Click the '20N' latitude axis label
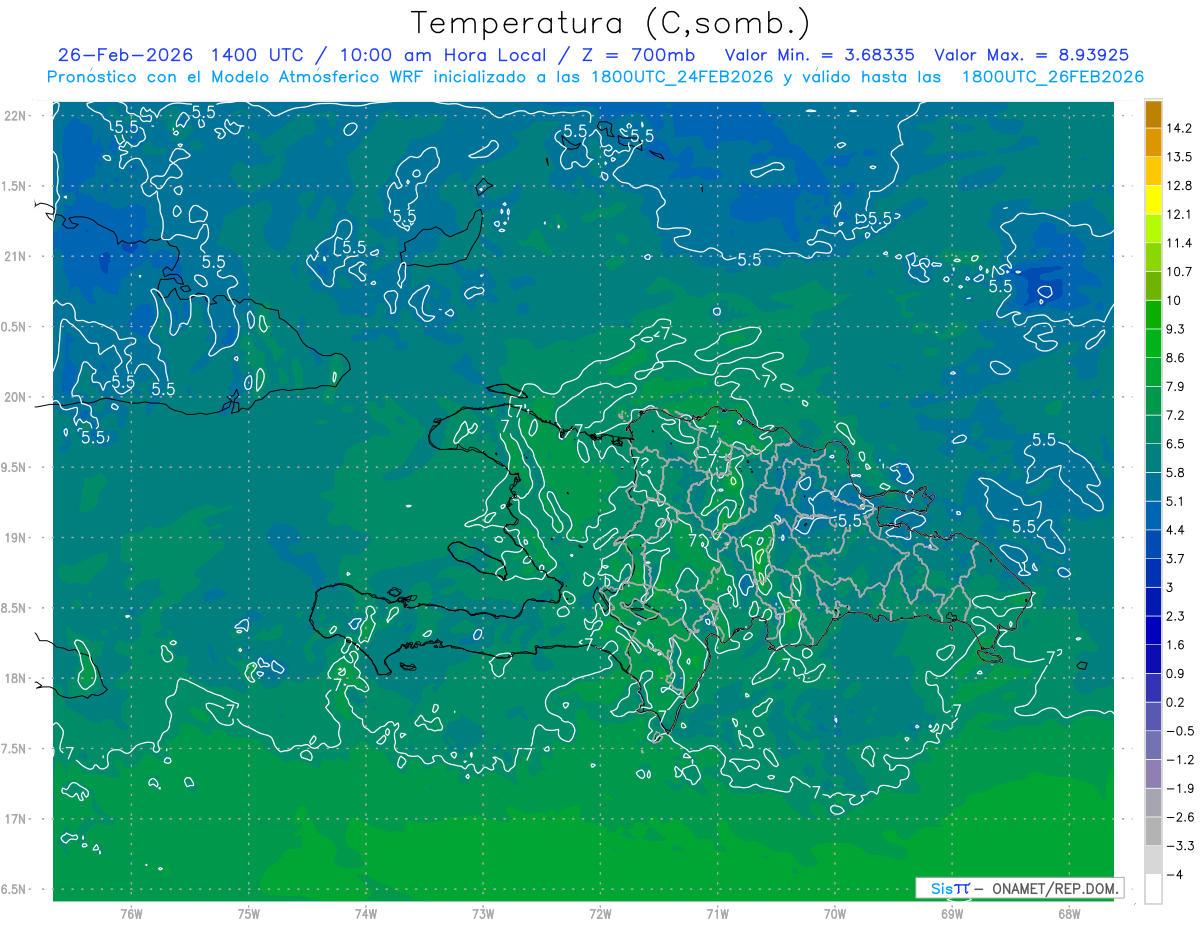This screenshot has width=1200, height=927. coord(15,397)
